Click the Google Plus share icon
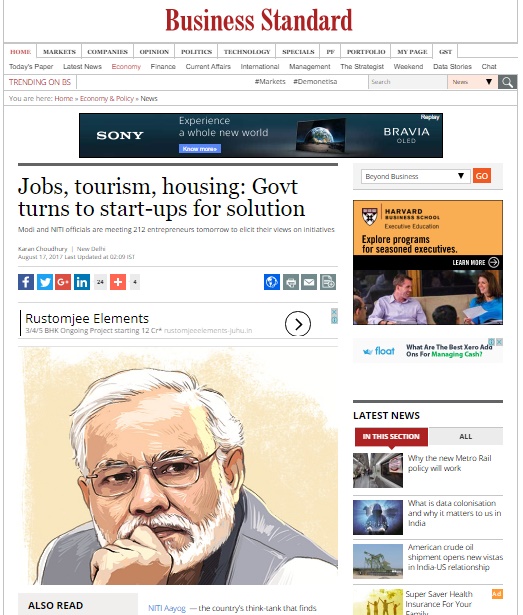523x615 pixels. [63, 282]
